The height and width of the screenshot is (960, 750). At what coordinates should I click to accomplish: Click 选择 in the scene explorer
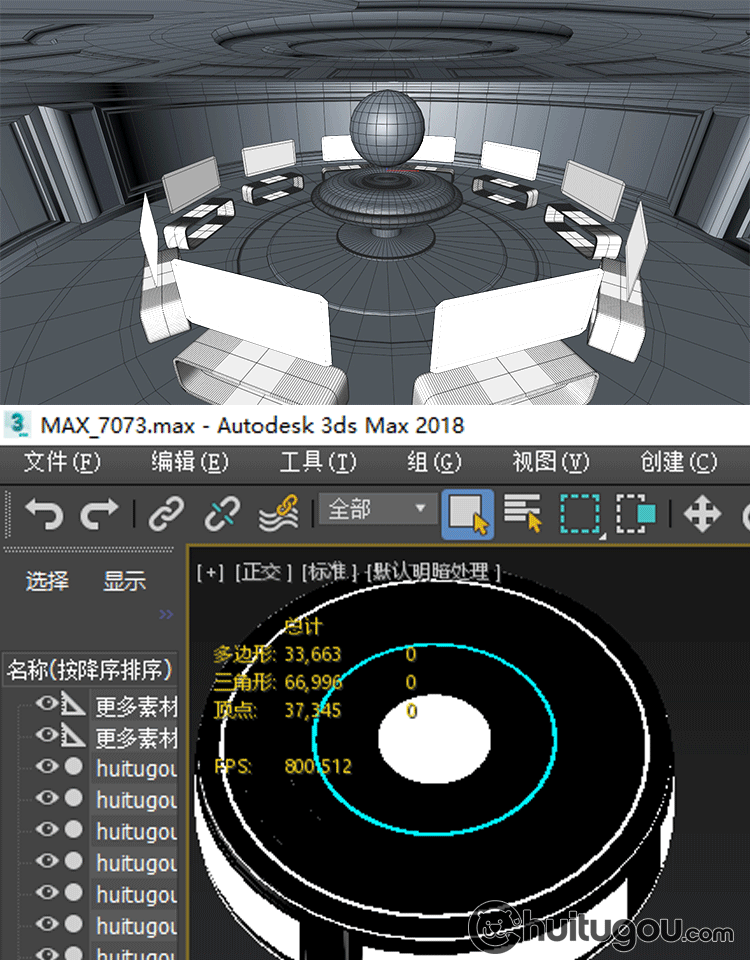(47, 581)
